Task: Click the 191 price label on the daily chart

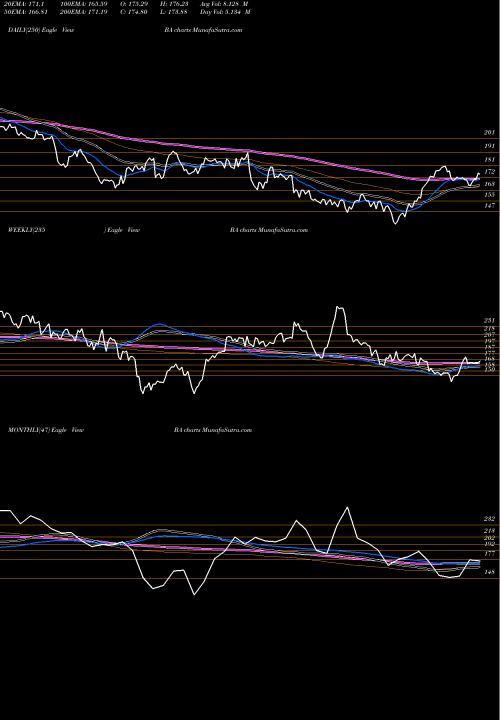Action: [489, 146]
